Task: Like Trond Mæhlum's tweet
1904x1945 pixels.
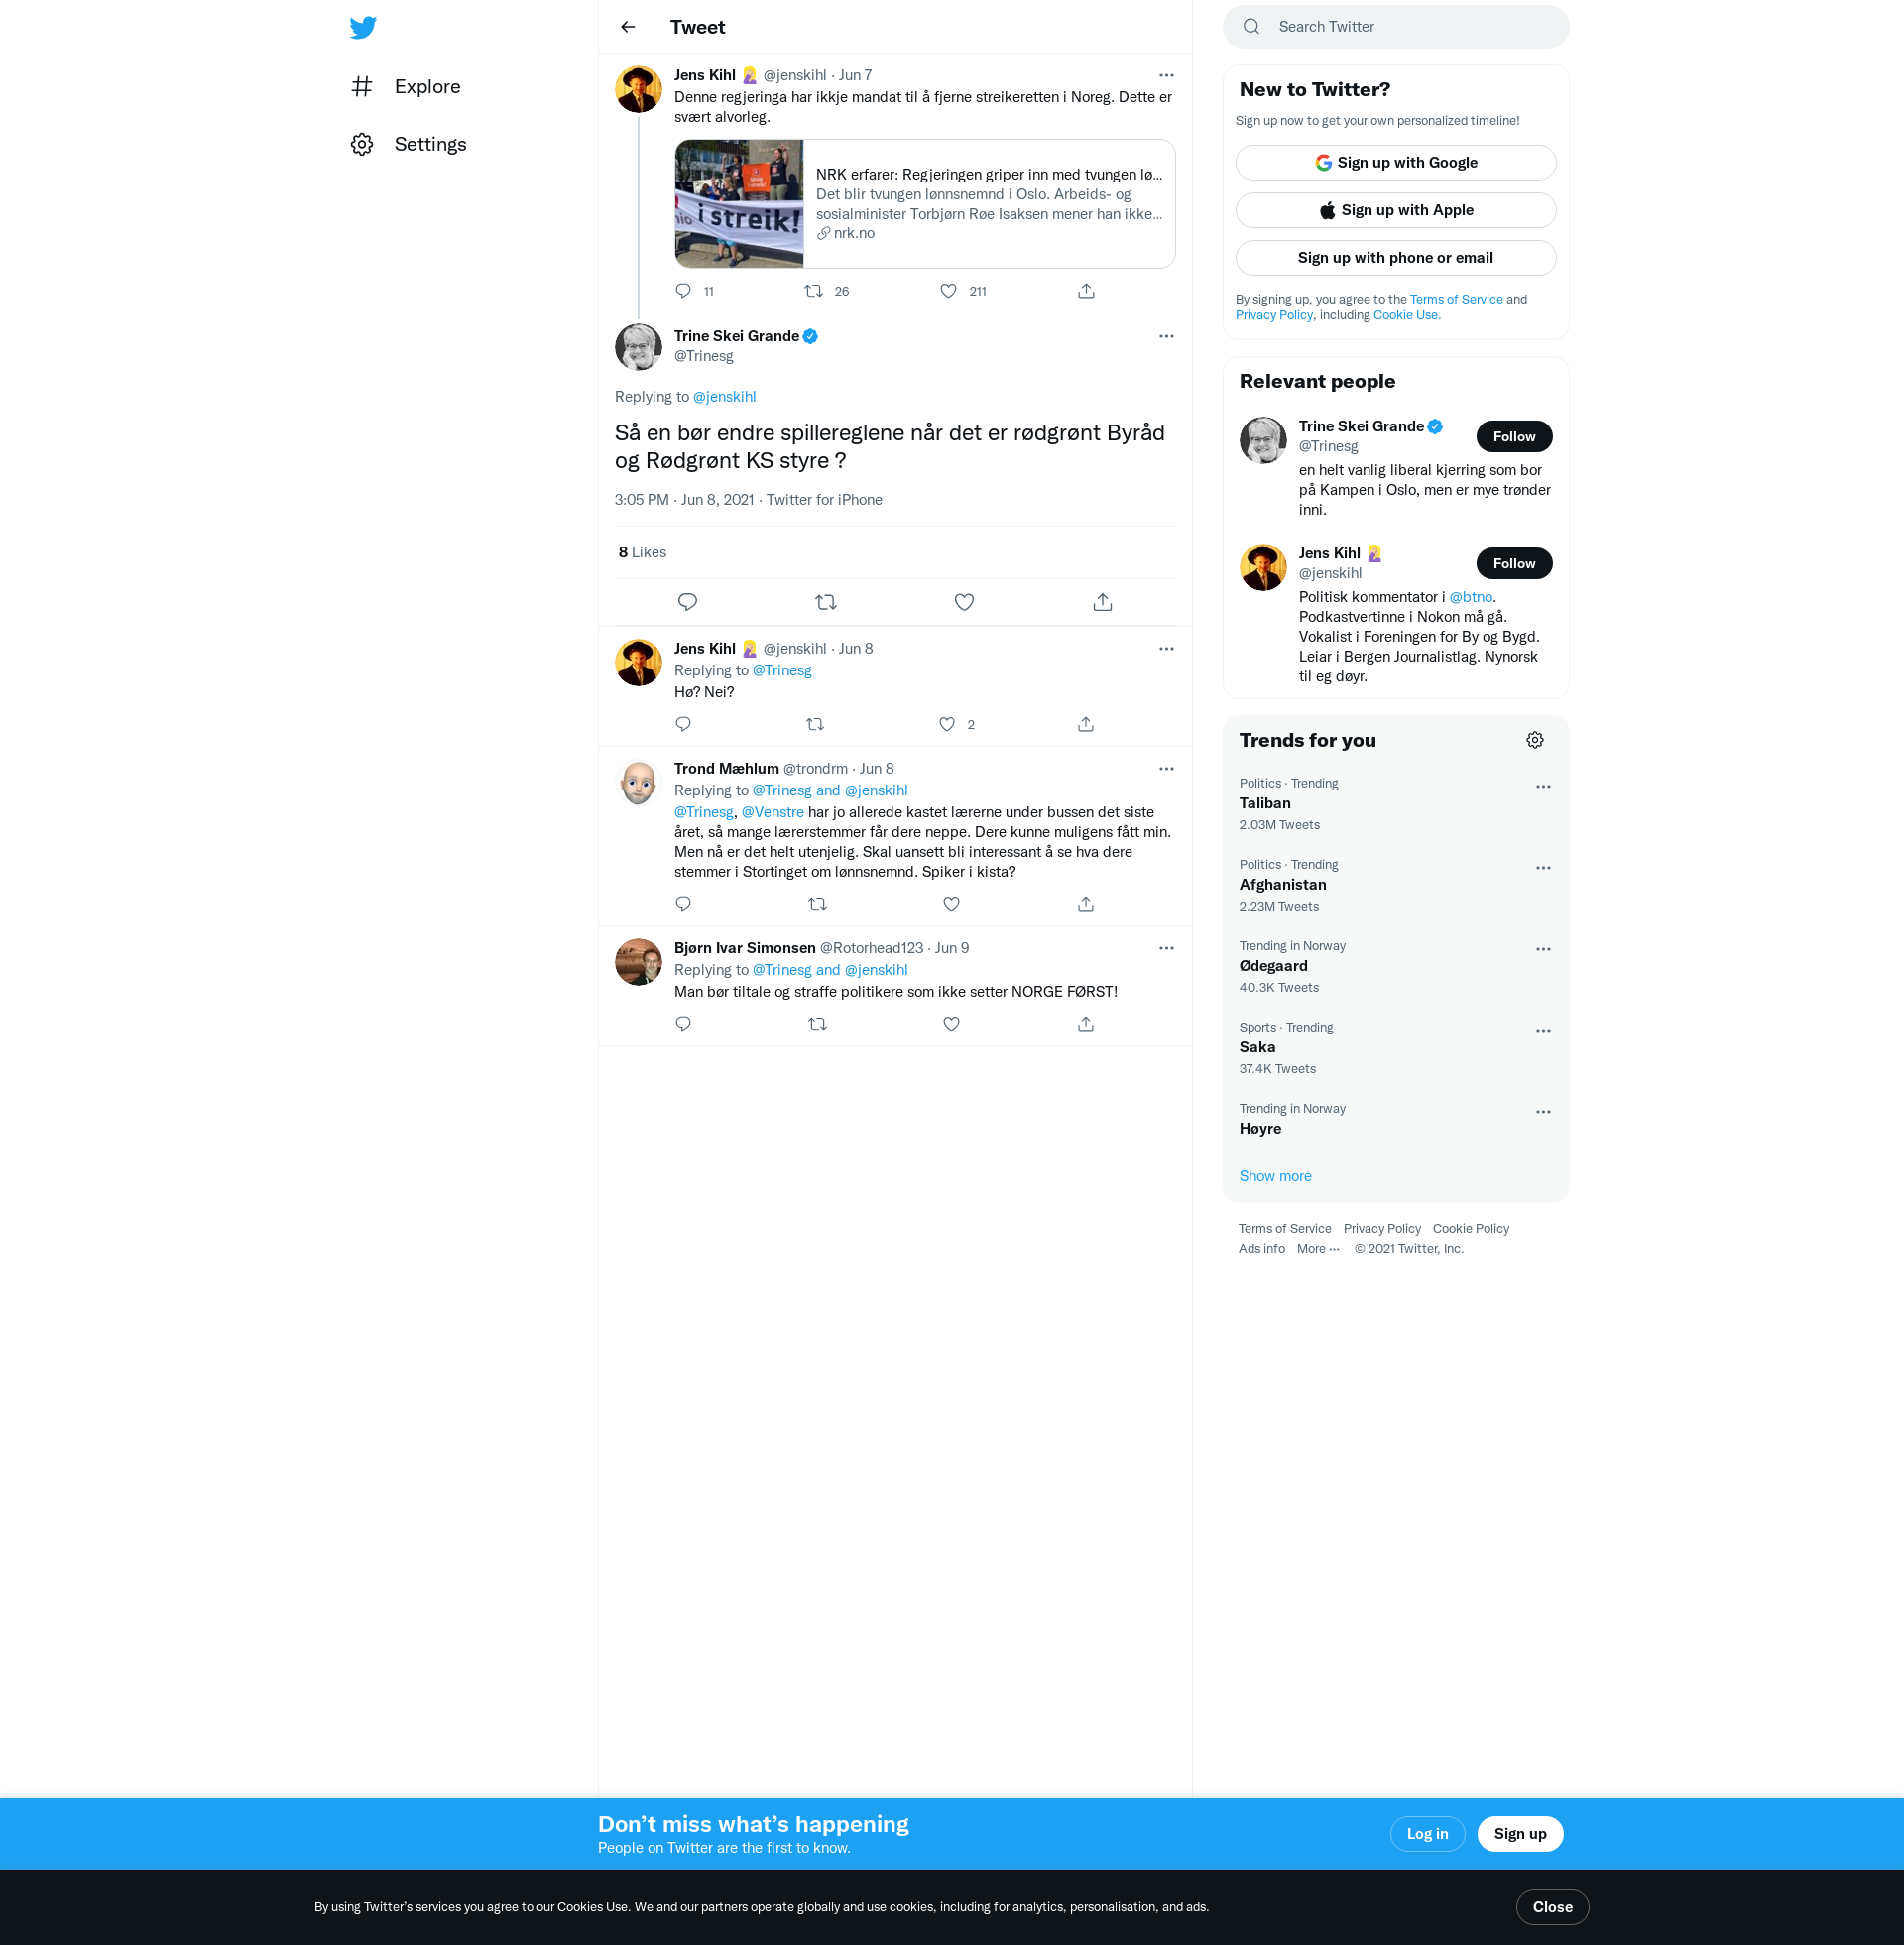Action: [x=951, y=904]
